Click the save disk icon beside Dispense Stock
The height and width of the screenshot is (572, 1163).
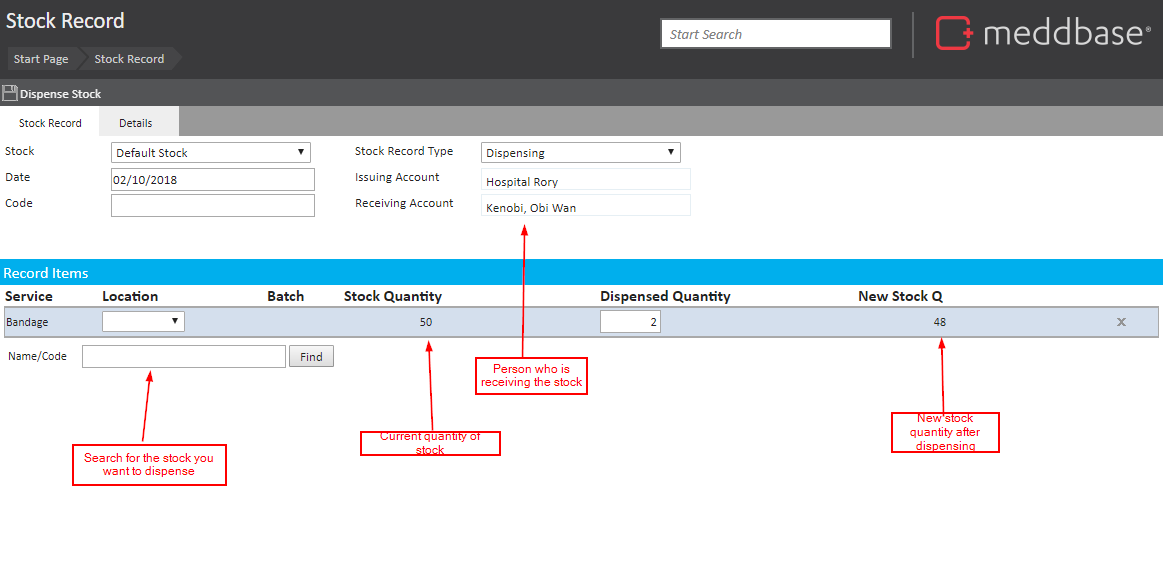pyautogui.click(x=10, y=93)
